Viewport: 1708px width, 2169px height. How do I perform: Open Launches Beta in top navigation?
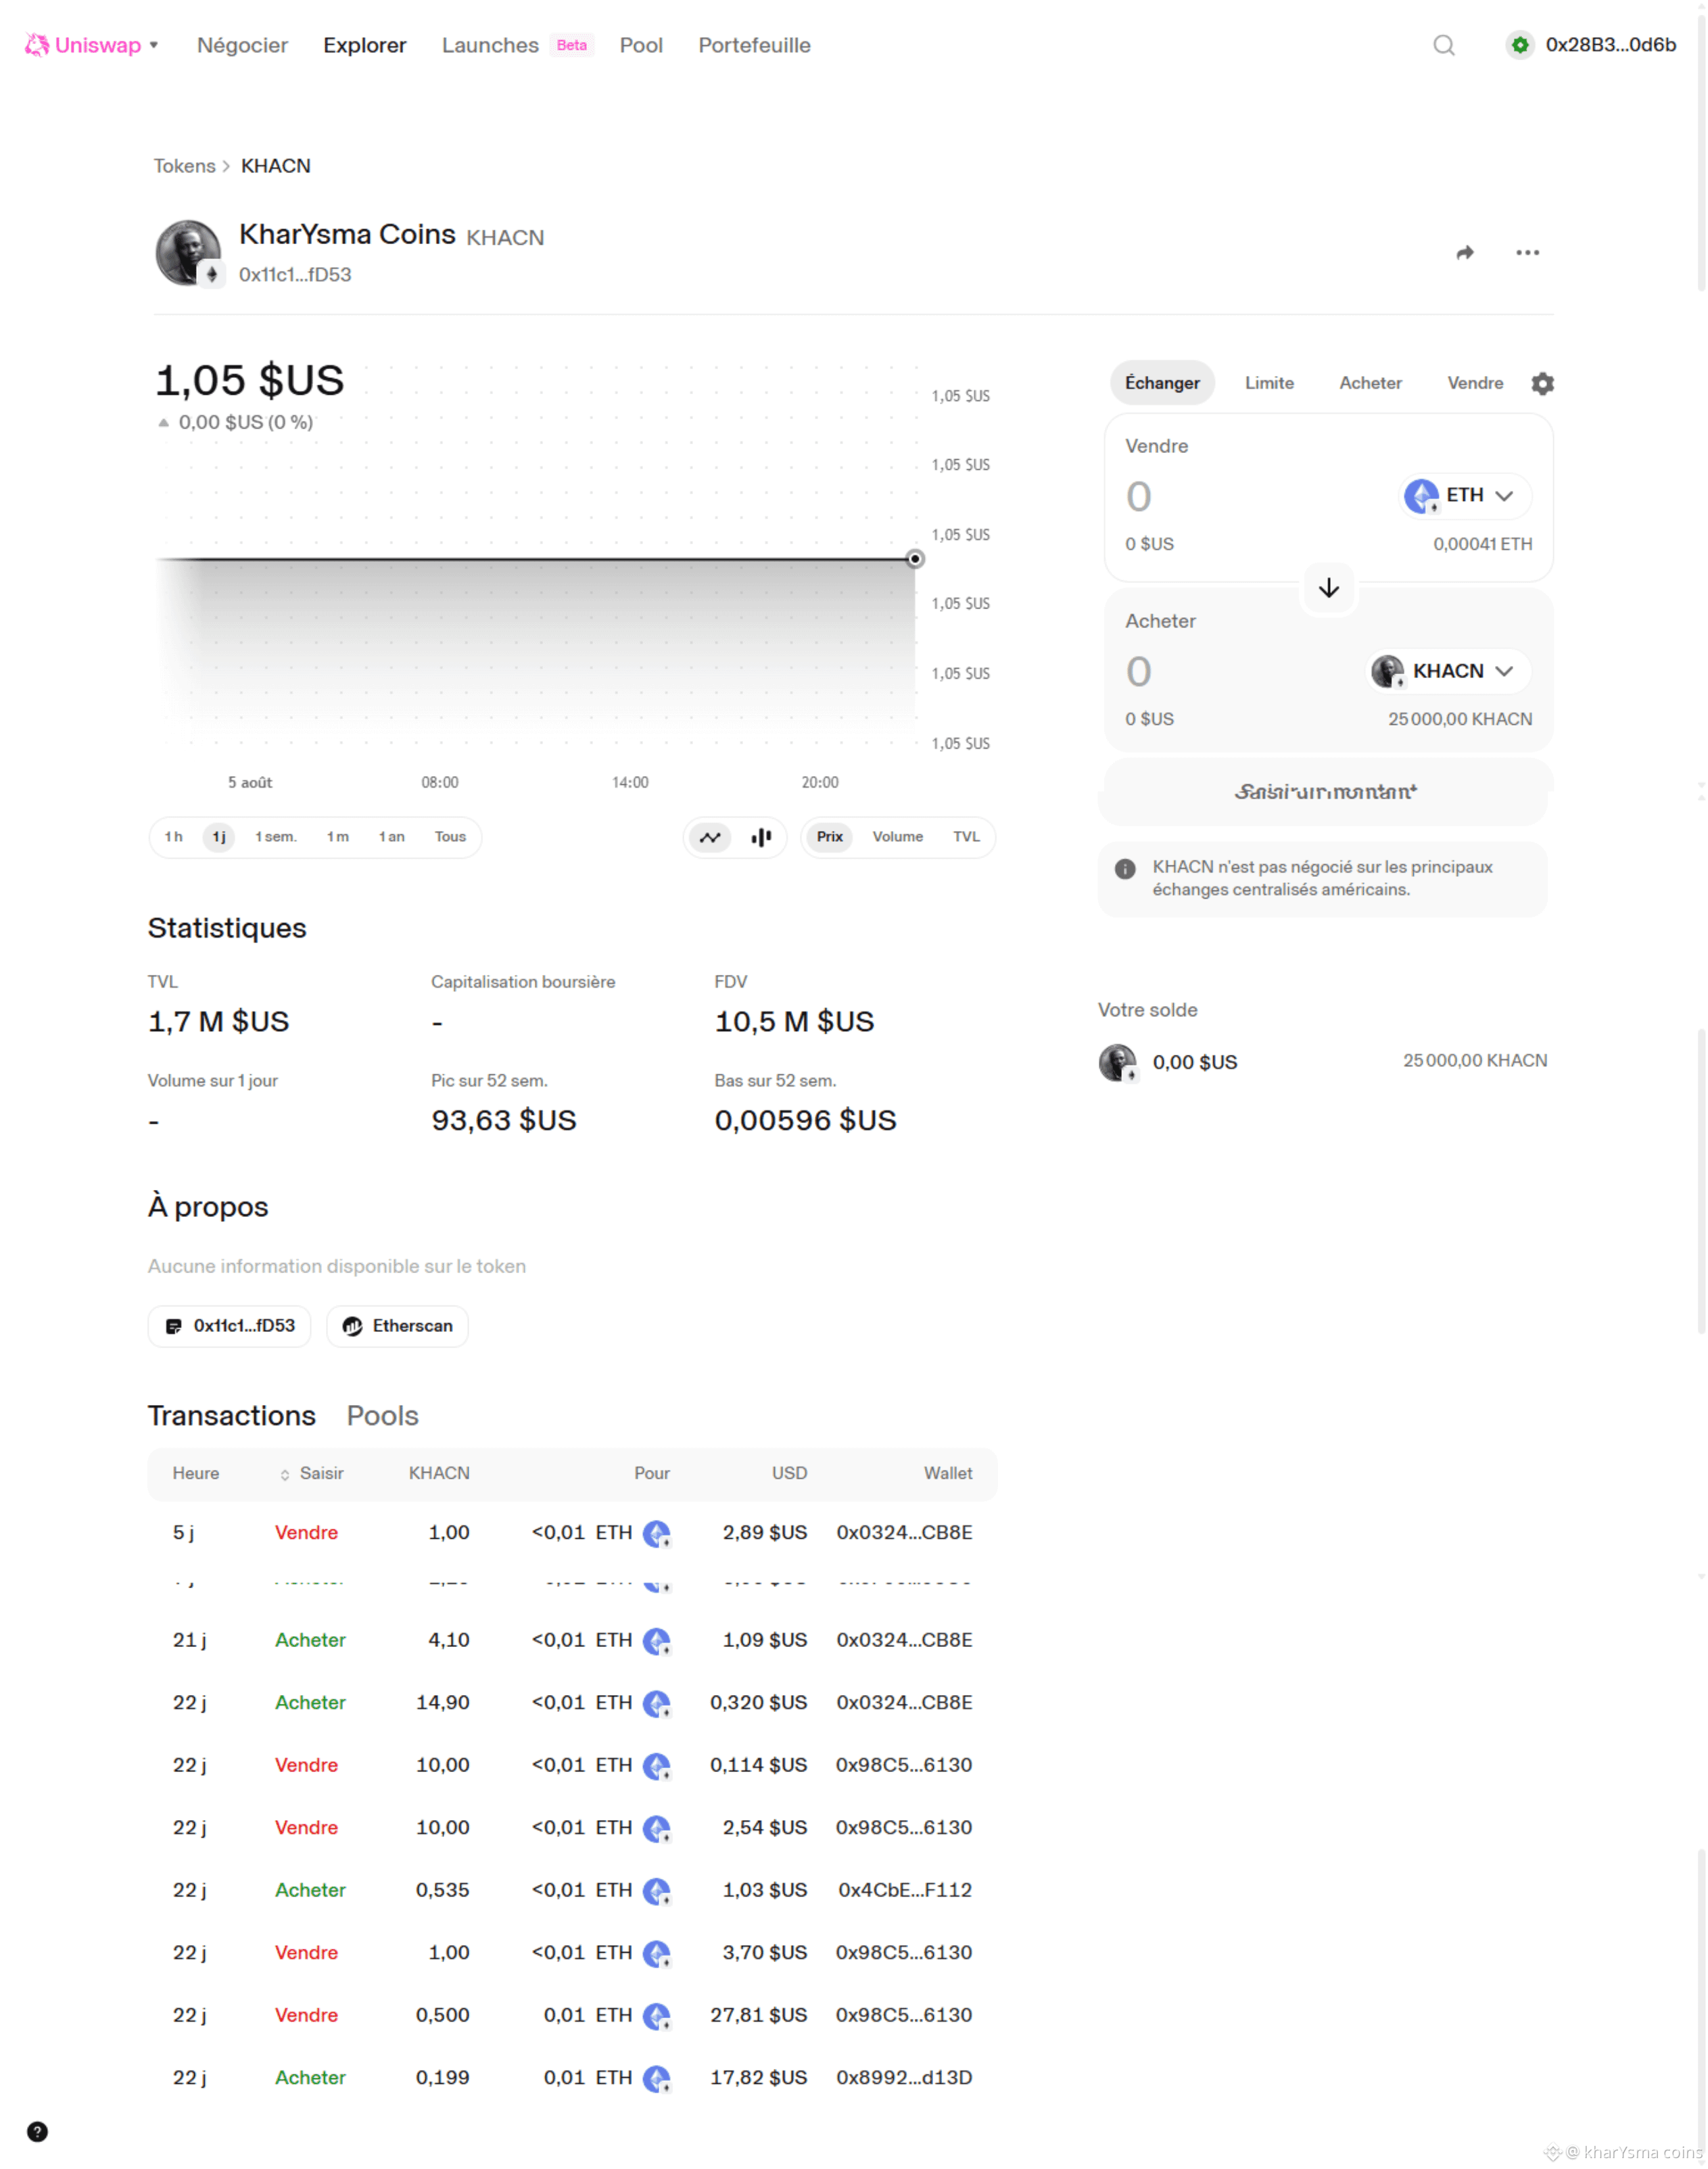(517, 45)
